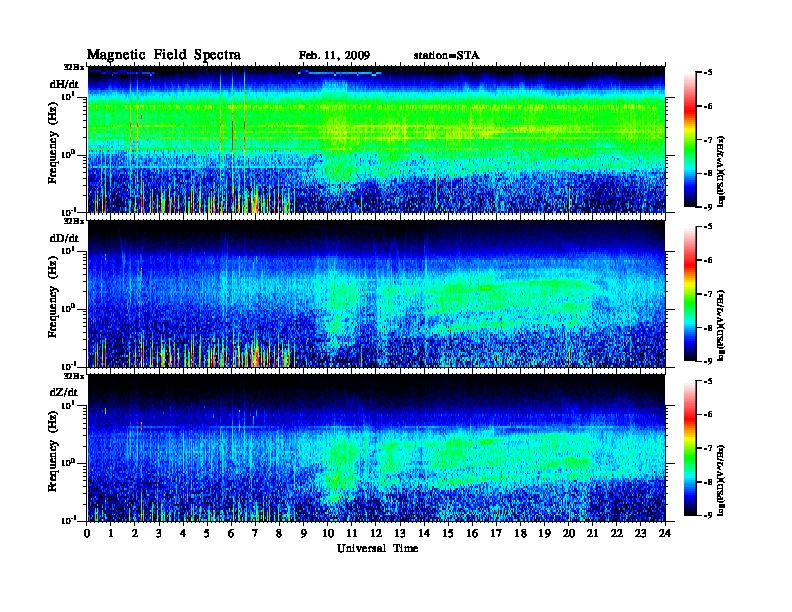The width and height of the screenshot is (792, 612).
Task: Click the -5 value on the dH/dt color bar
Action: [708, 73]
